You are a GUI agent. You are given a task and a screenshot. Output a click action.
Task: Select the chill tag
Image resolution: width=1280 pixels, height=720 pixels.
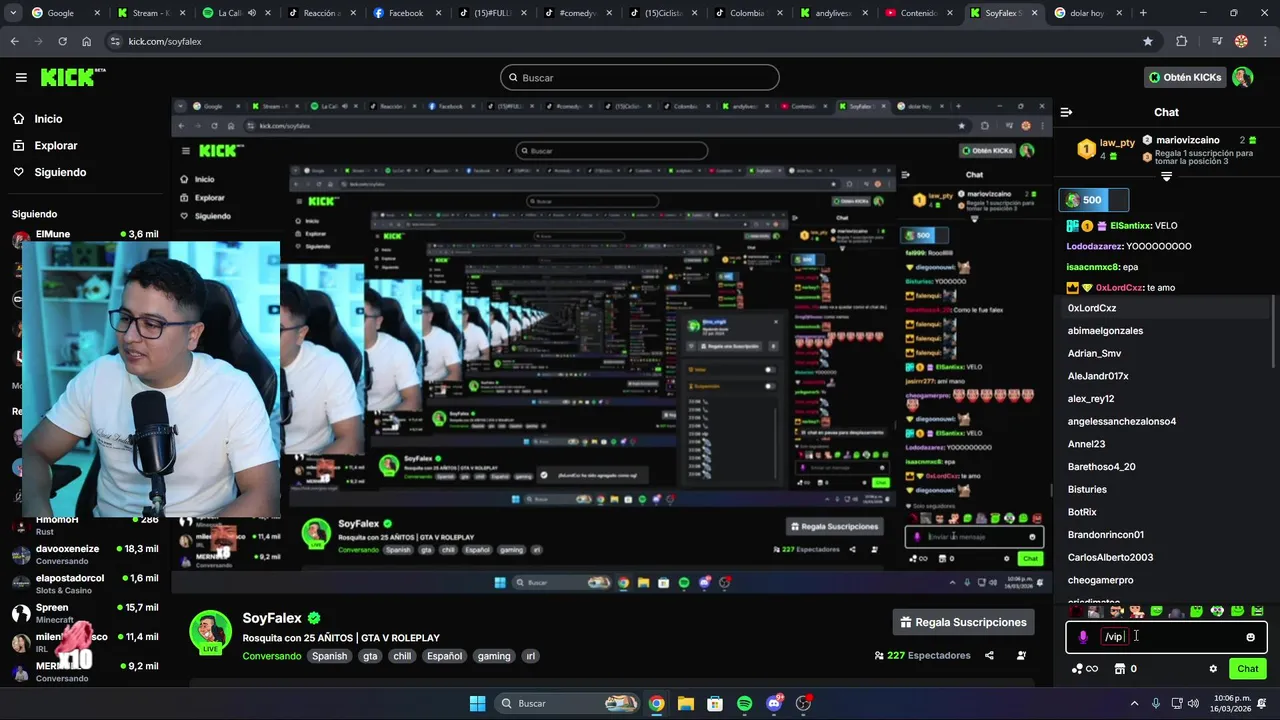402,656
